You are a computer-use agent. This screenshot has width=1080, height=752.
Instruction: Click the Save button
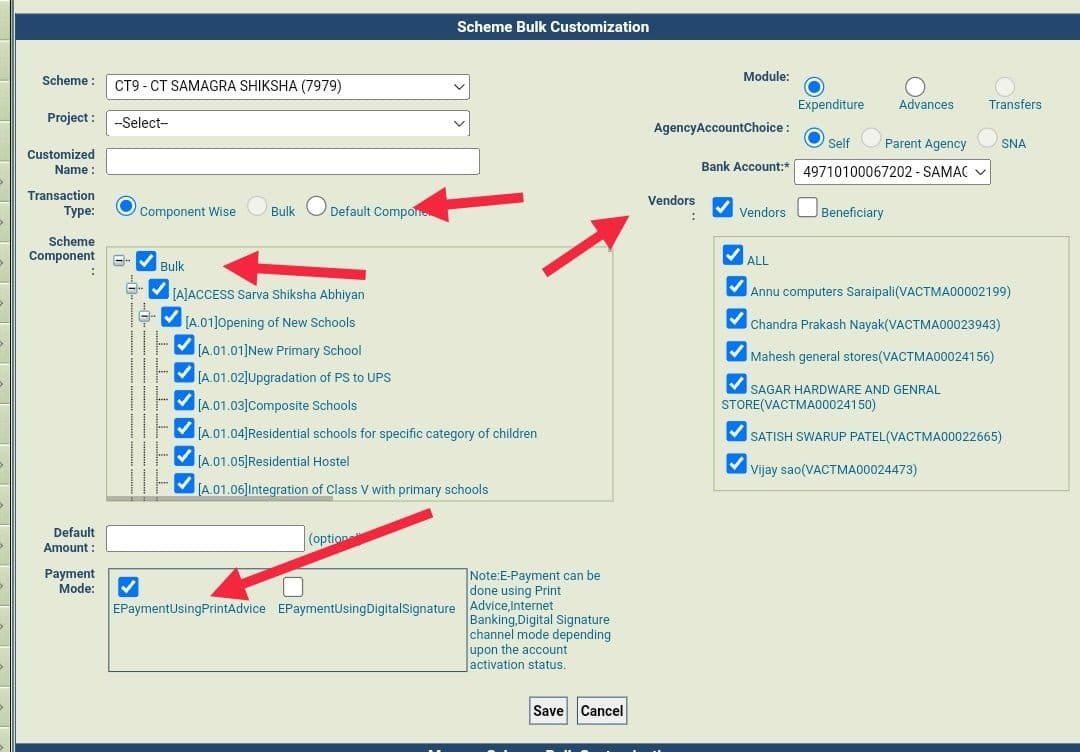[548, 710]
